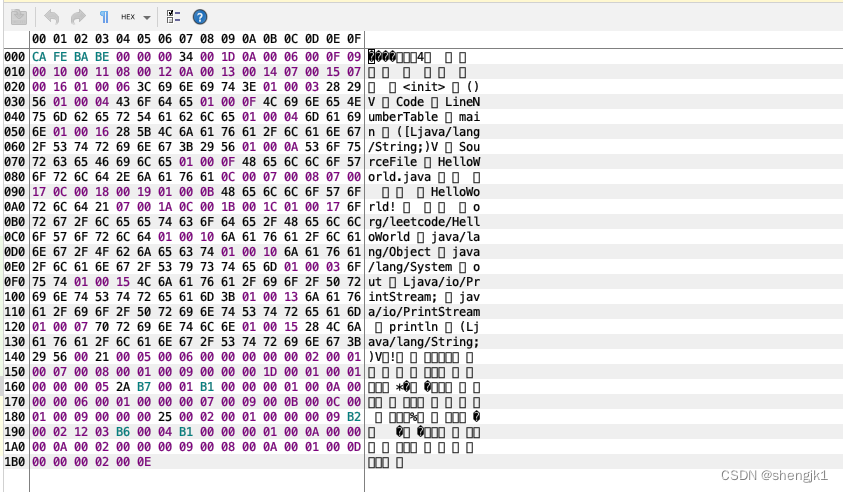Click ASCII text 'rg/leetcode/Hell' in row 0B0
This screenshot has height=492, width=843.
tap(424, 222)
